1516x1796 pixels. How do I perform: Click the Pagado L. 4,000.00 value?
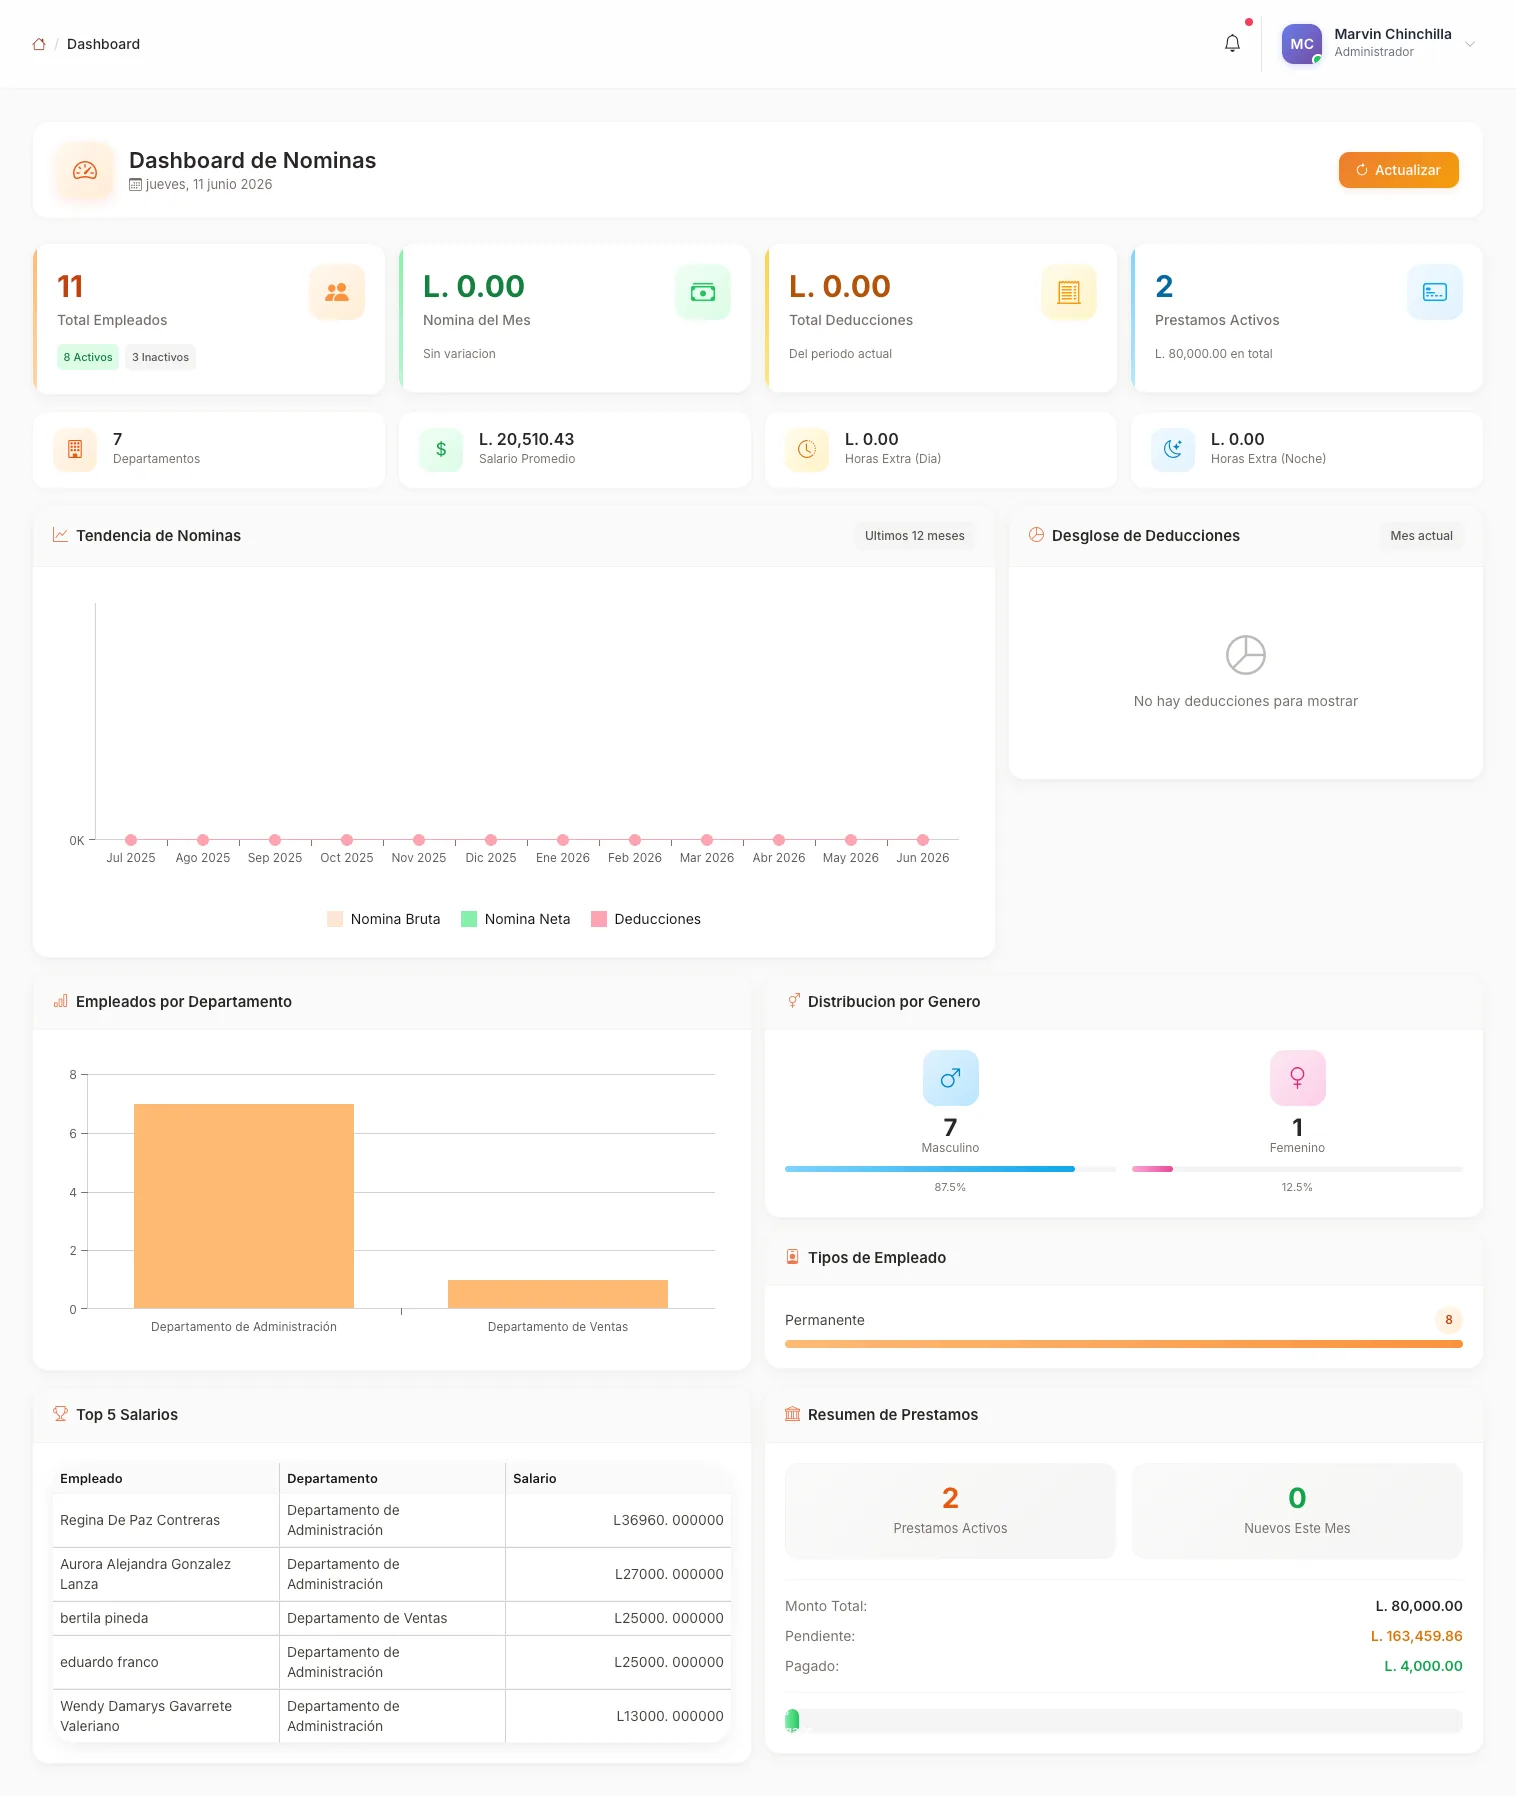click(x=1423, y=1666)
